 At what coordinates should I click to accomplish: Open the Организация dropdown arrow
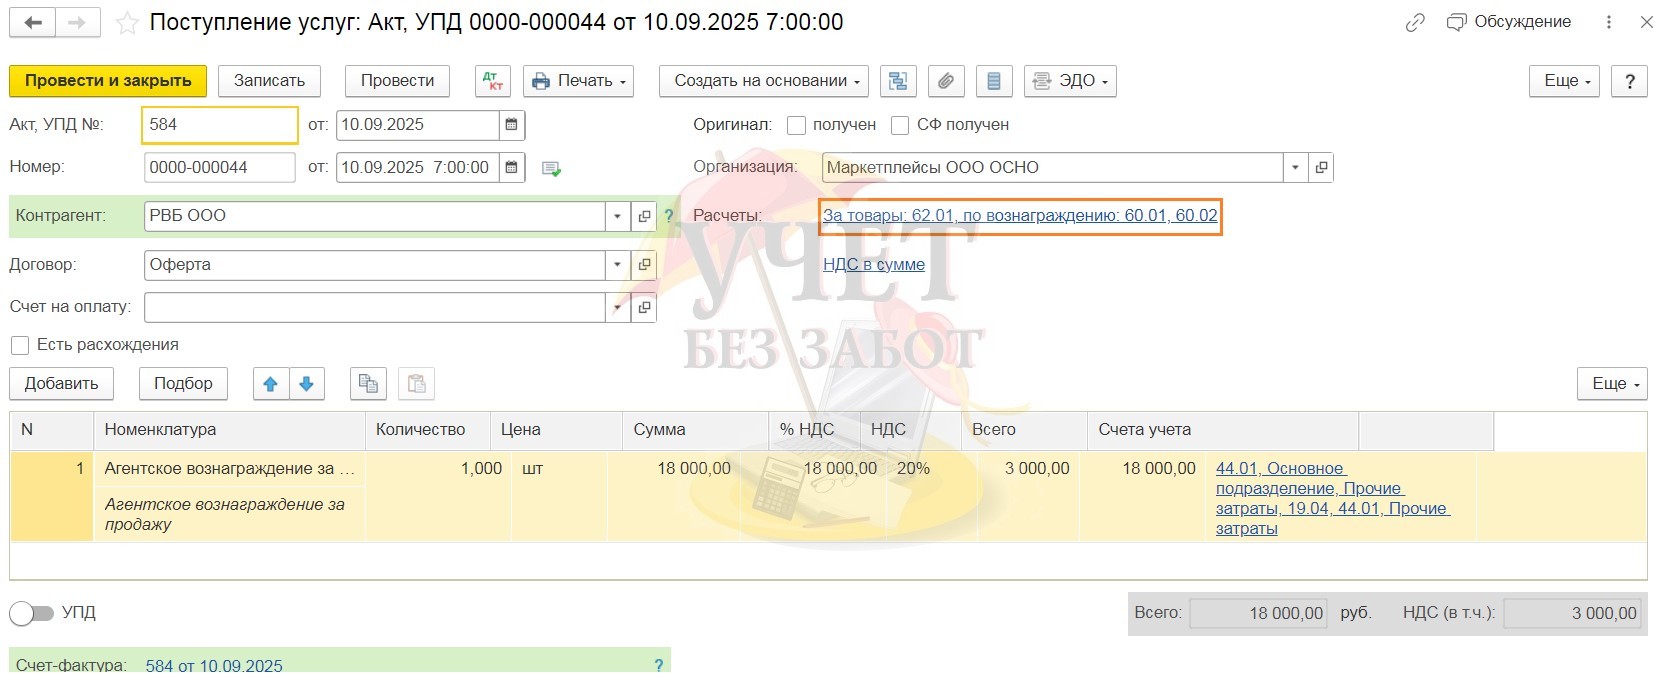pyautogui.click(x=1295, y=168)
